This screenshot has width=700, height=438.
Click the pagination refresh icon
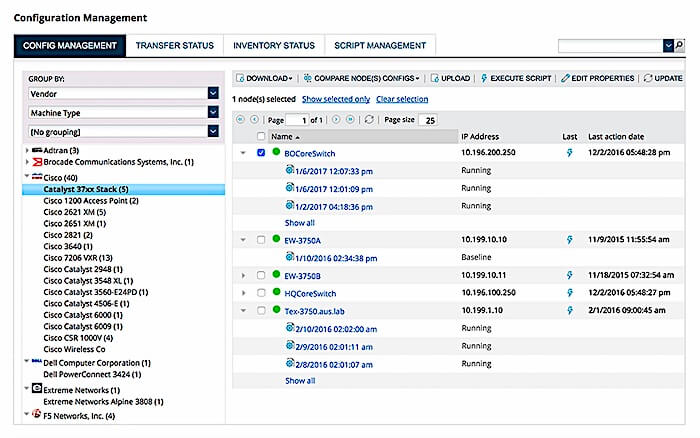click(x=370, y=119)
